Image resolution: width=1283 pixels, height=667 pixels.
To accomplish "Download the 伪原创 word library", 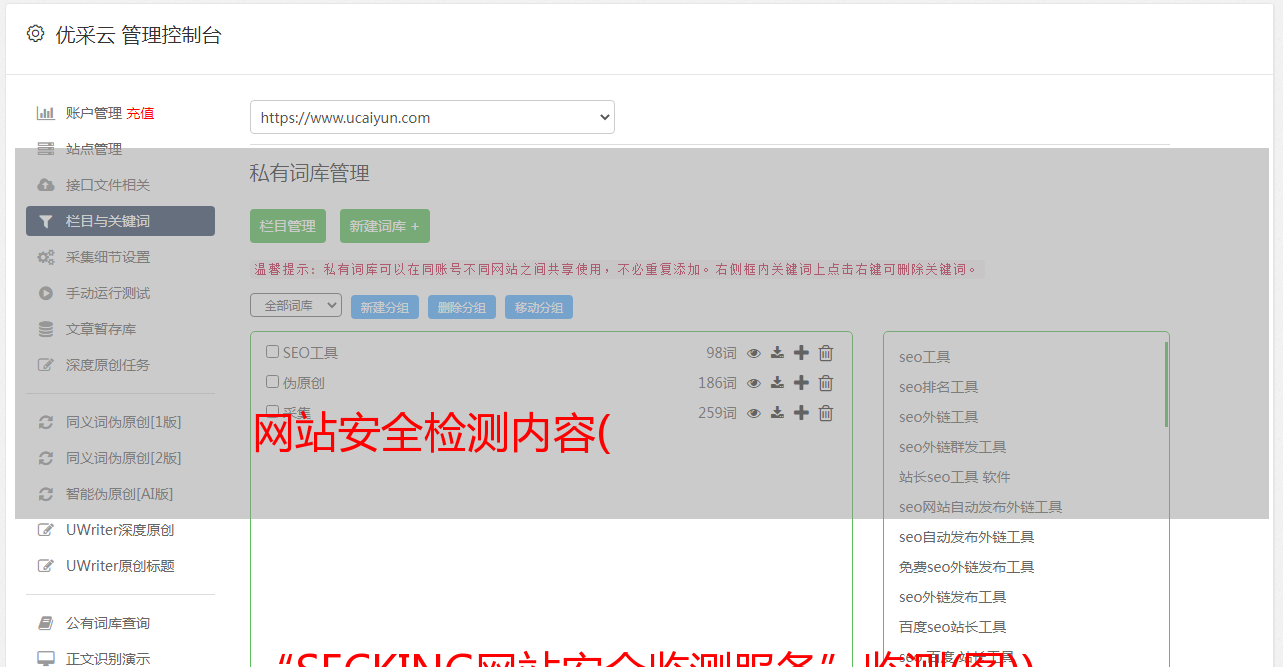I will coord(777,383).
